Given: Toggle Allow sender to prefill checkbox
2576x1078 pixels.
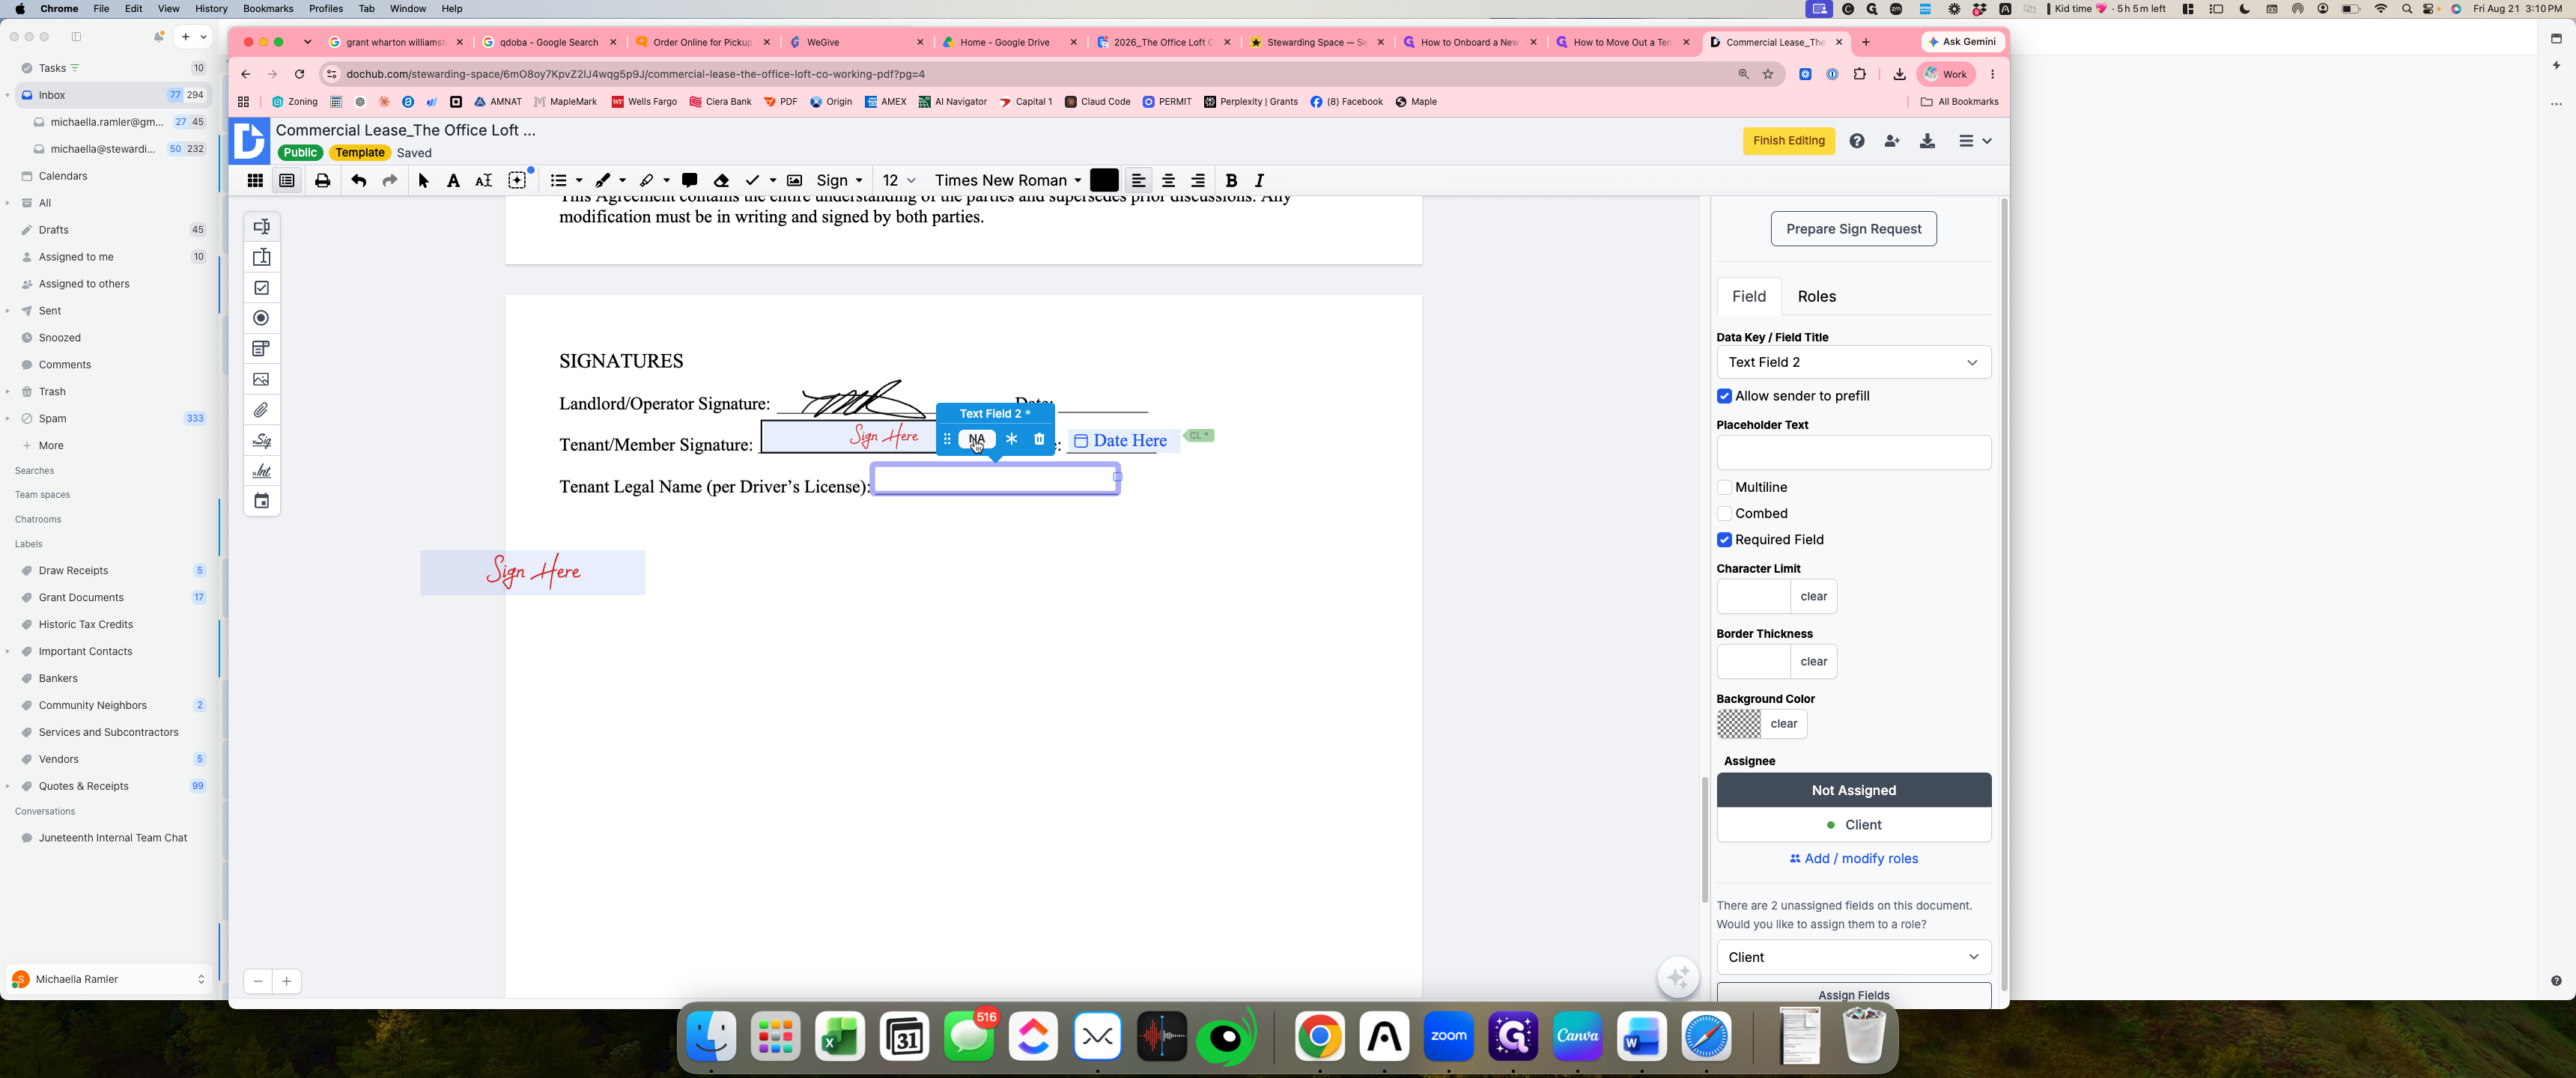Looking at the screenshot, I should (1724, 396).
